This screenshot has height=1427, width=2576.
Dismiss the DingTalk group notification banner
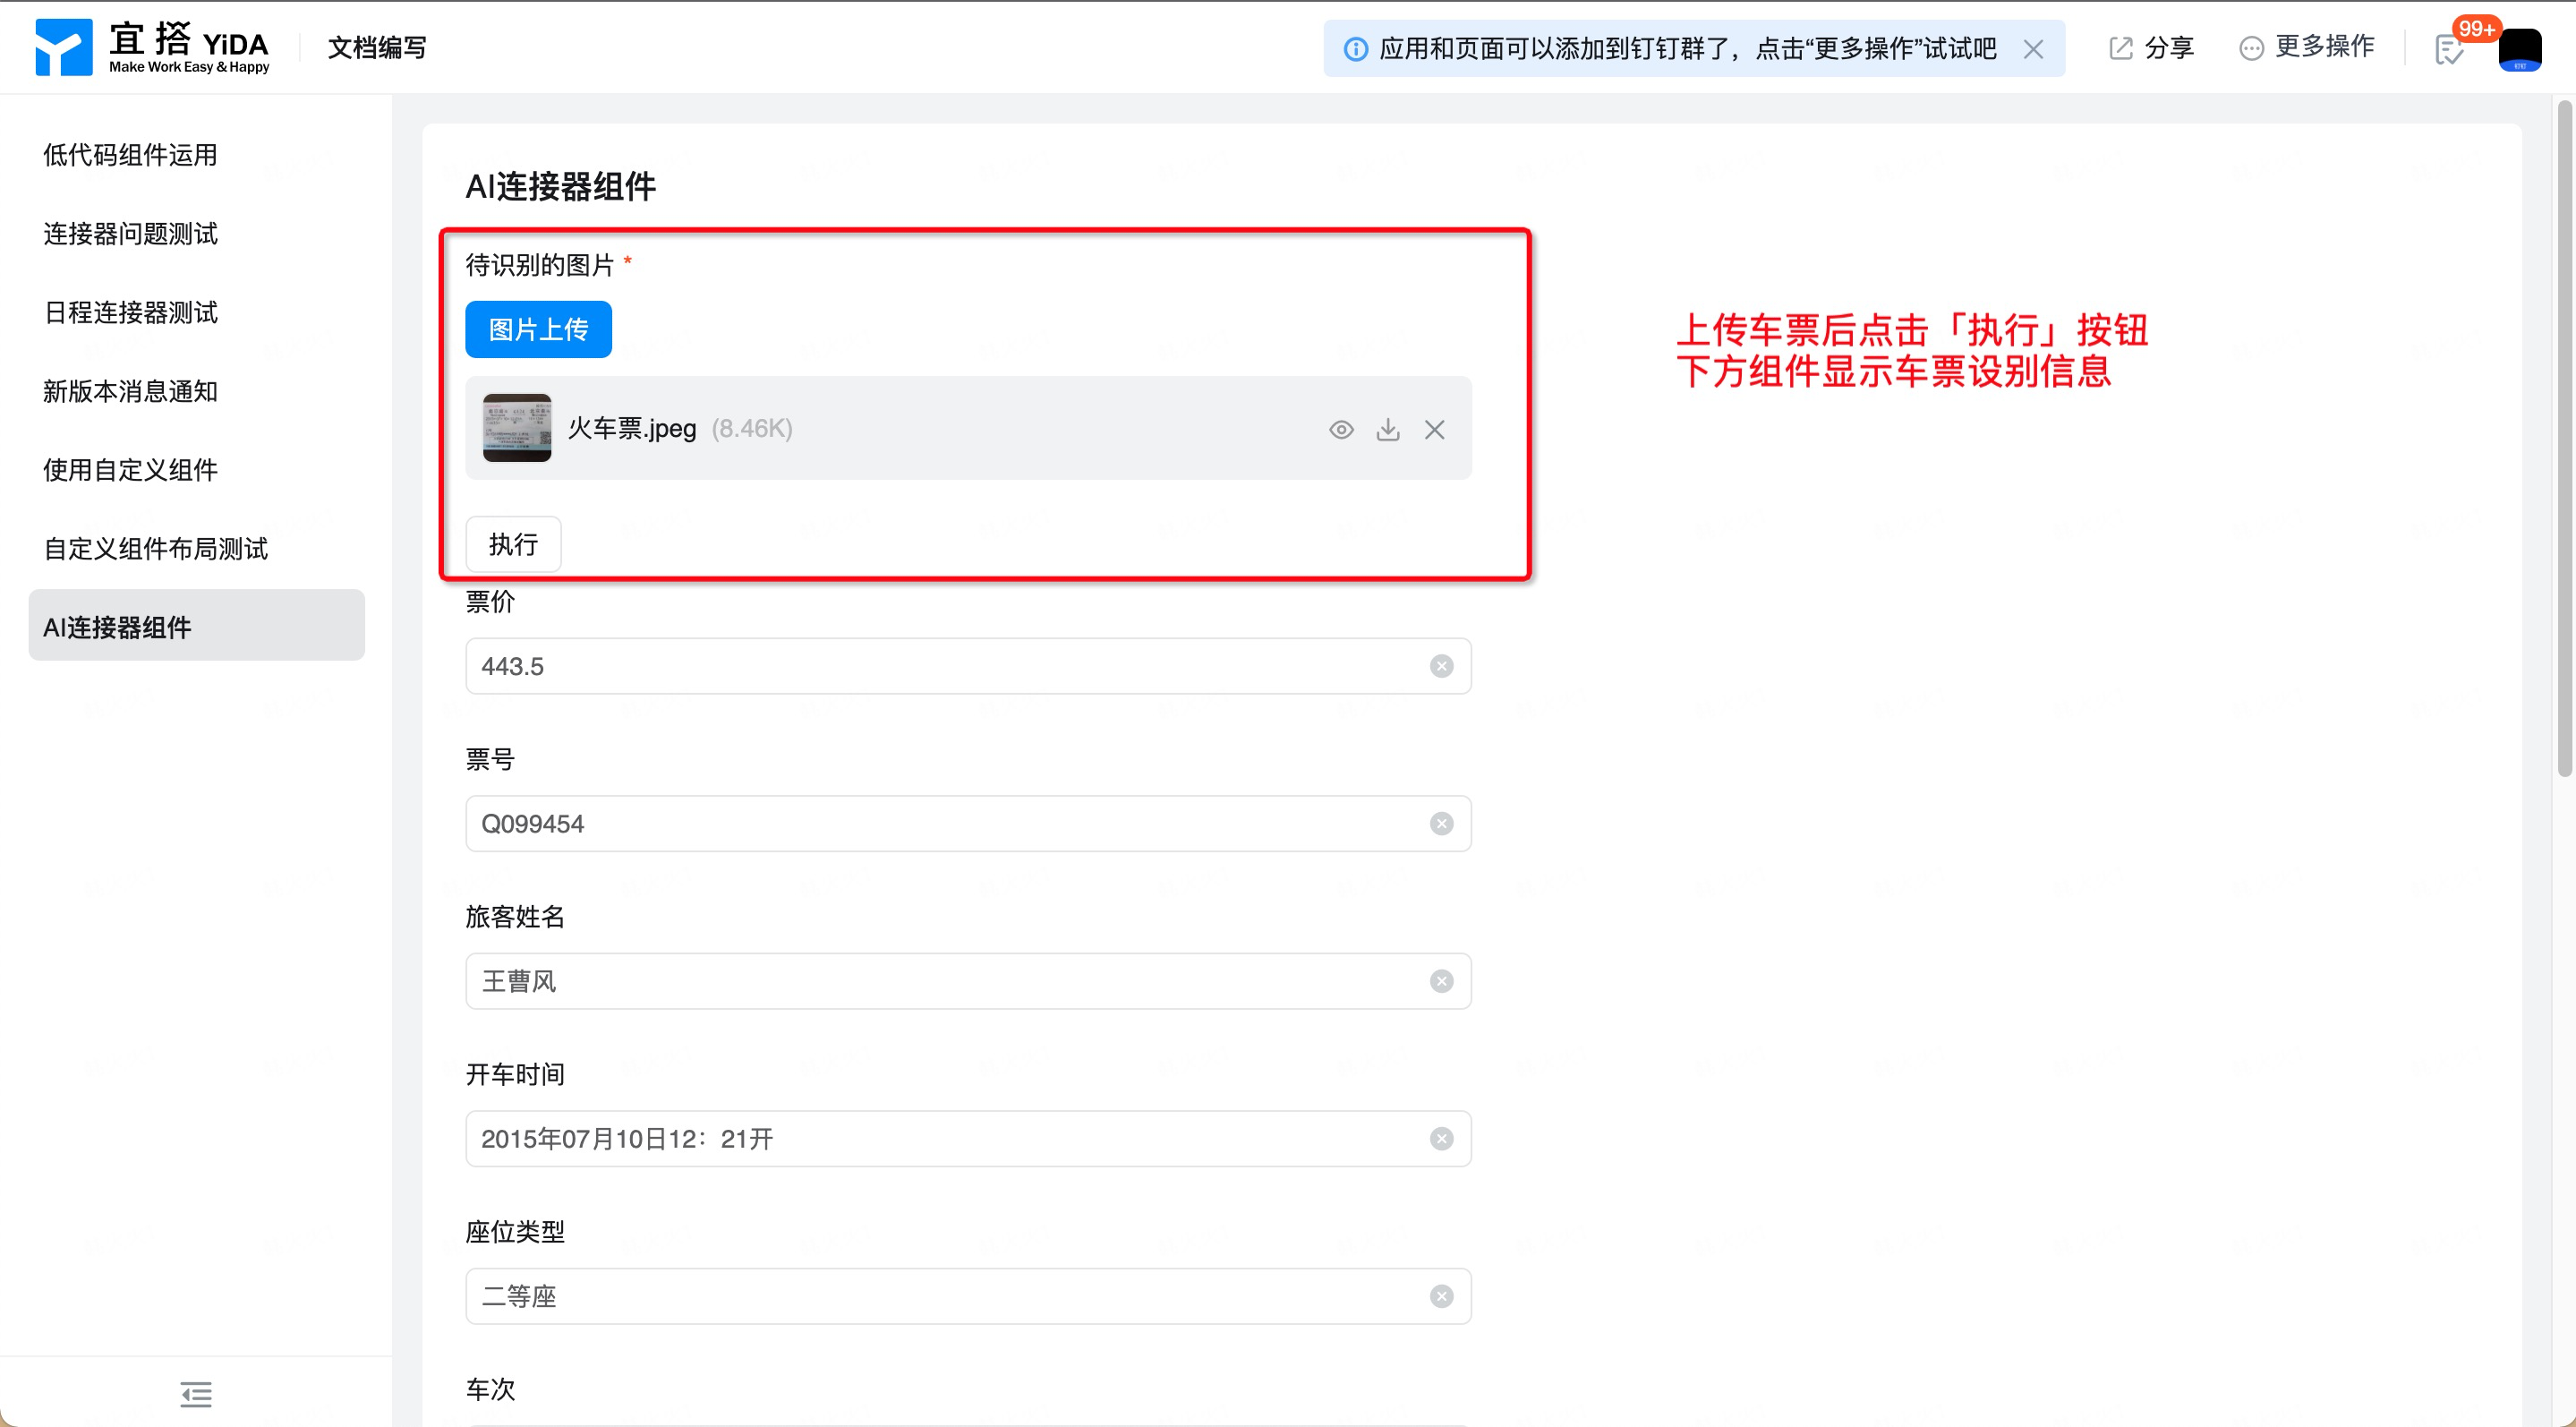[x=2033, y=49]
